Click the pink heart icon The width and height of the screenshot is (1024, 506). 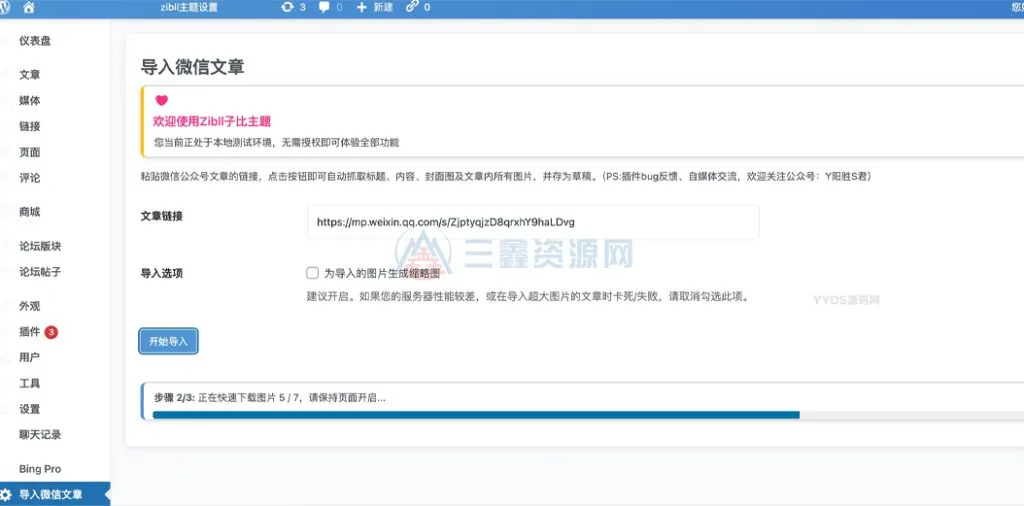(x=161, y=100)
